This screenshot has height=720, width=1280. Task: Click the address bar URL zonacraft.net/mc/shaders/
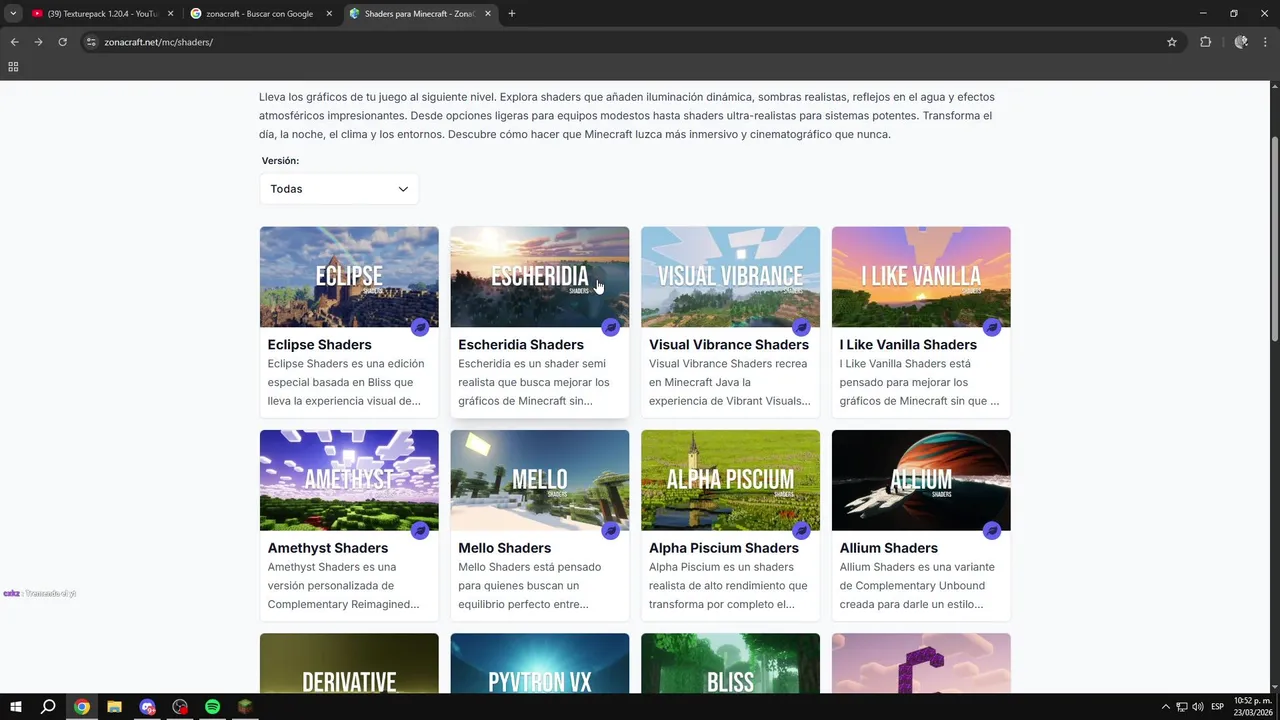click(159, 42)
